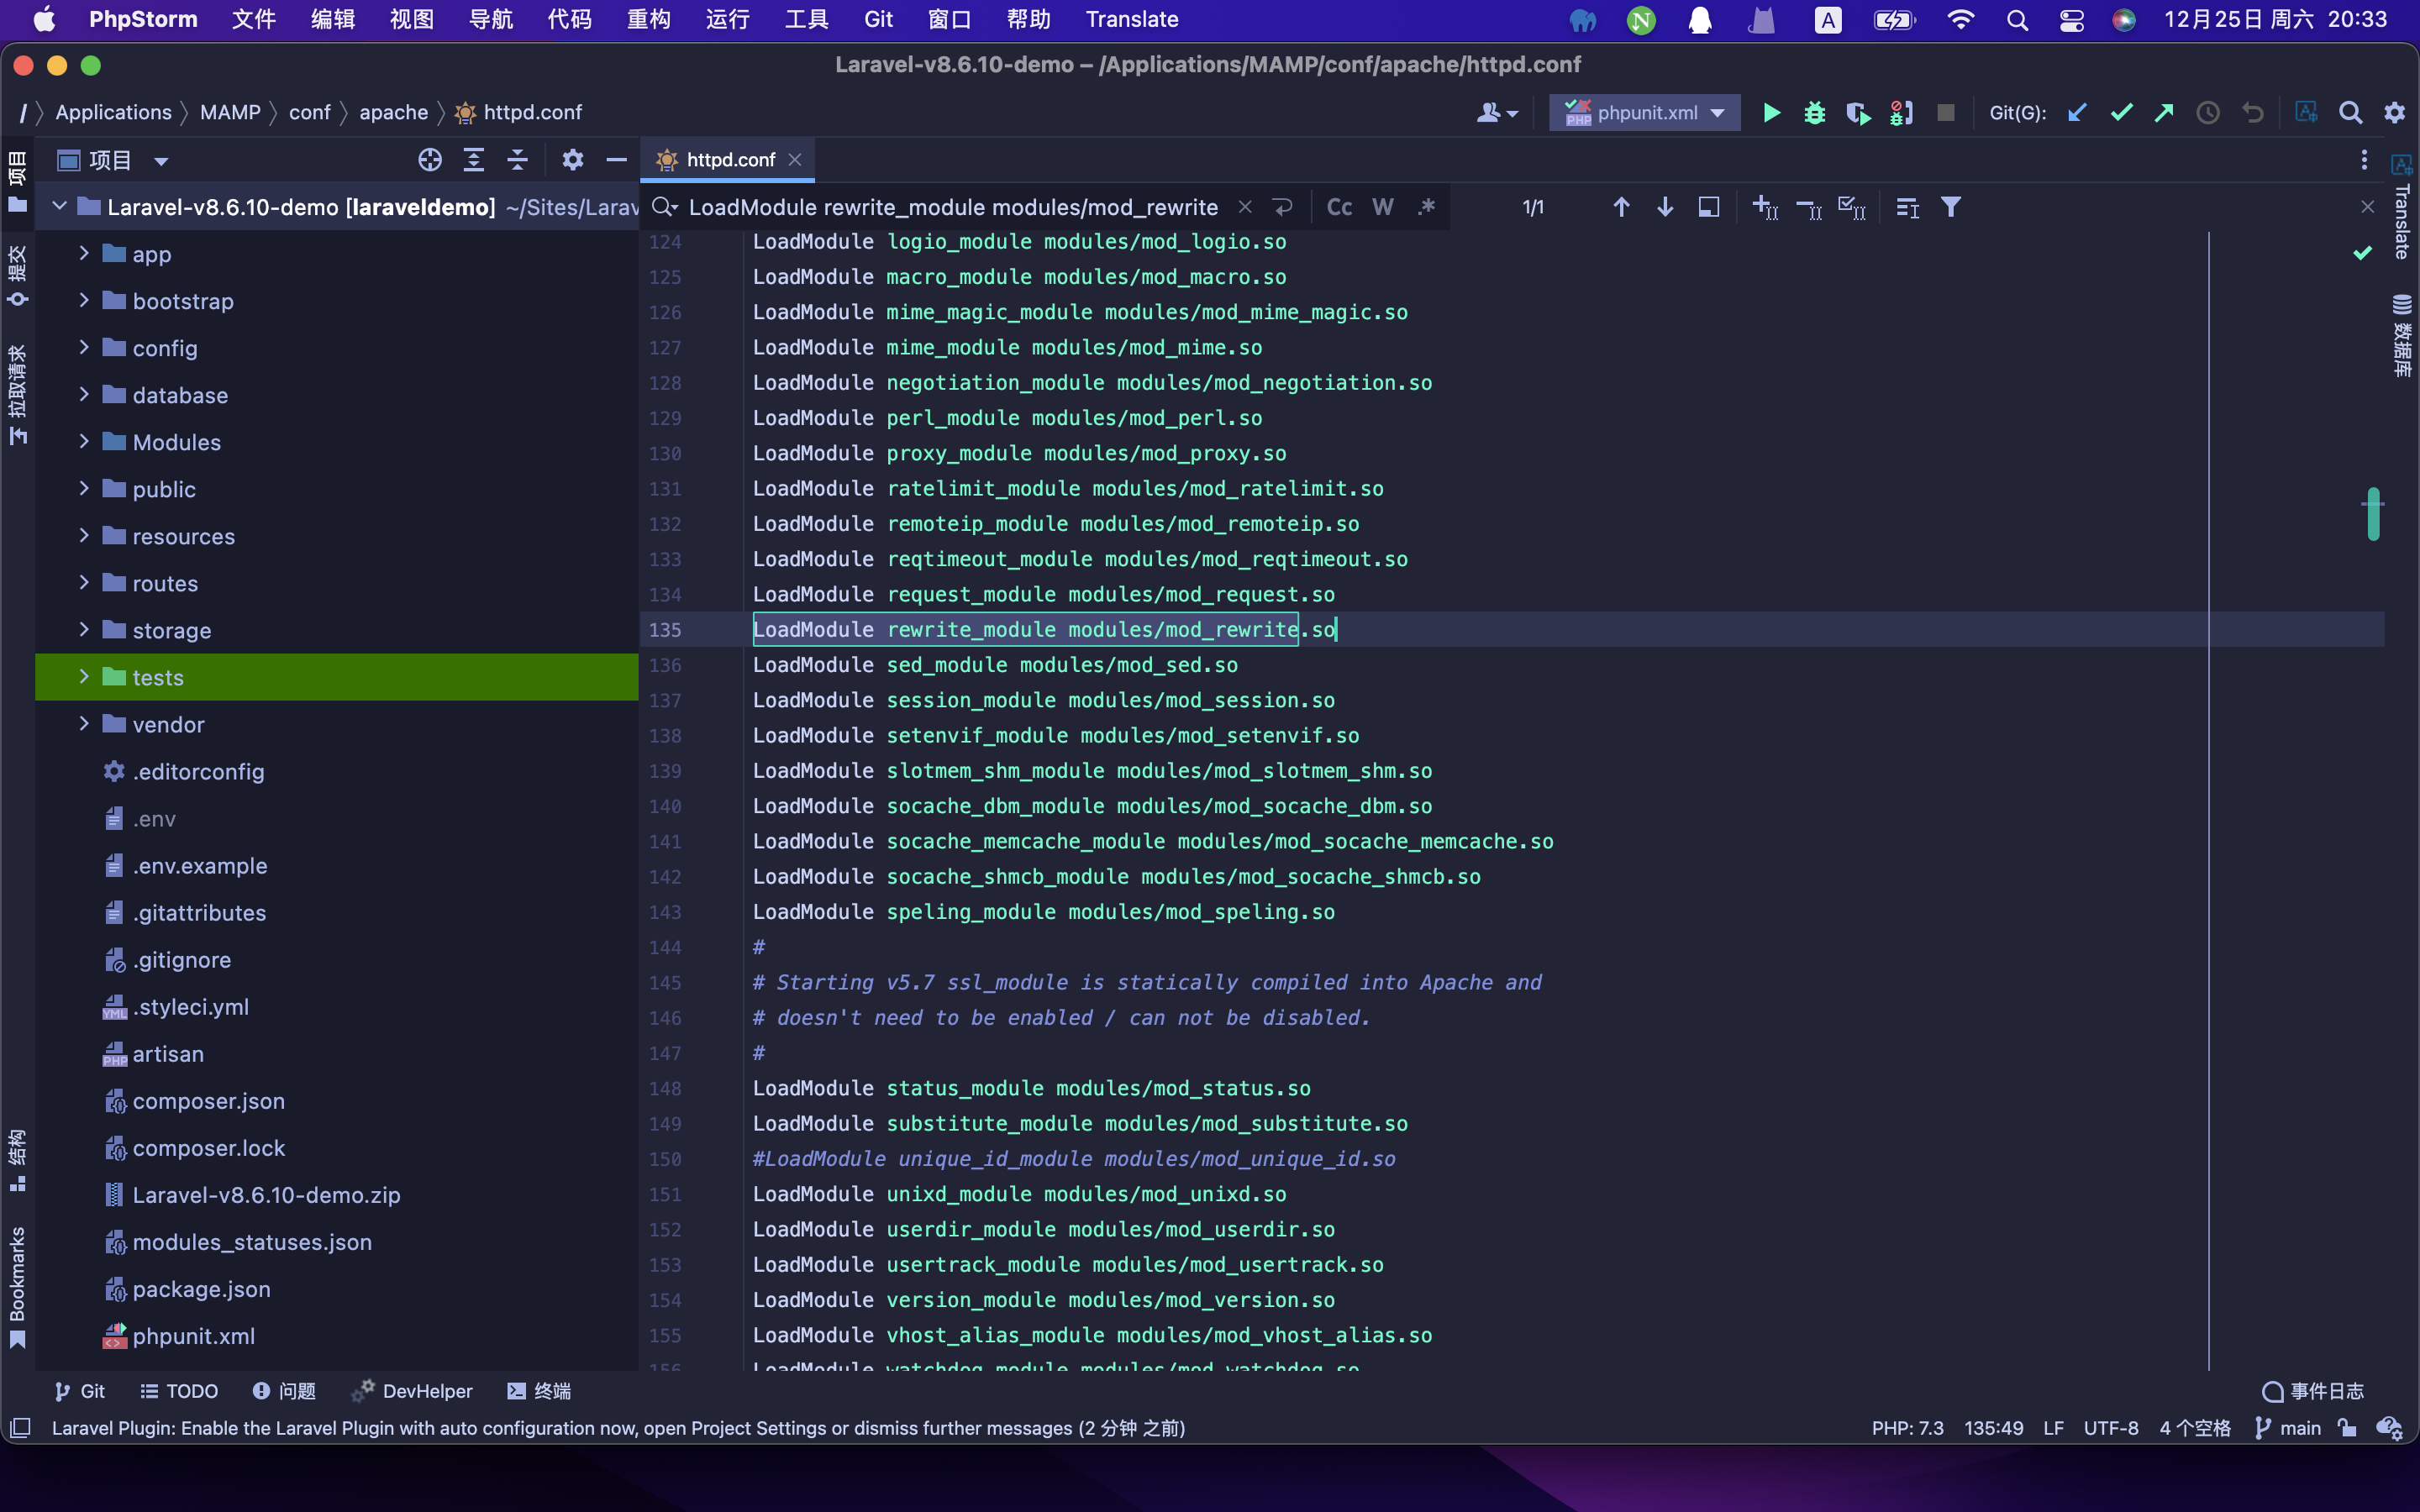Open search results in find window

click(x=1709, y=207)
